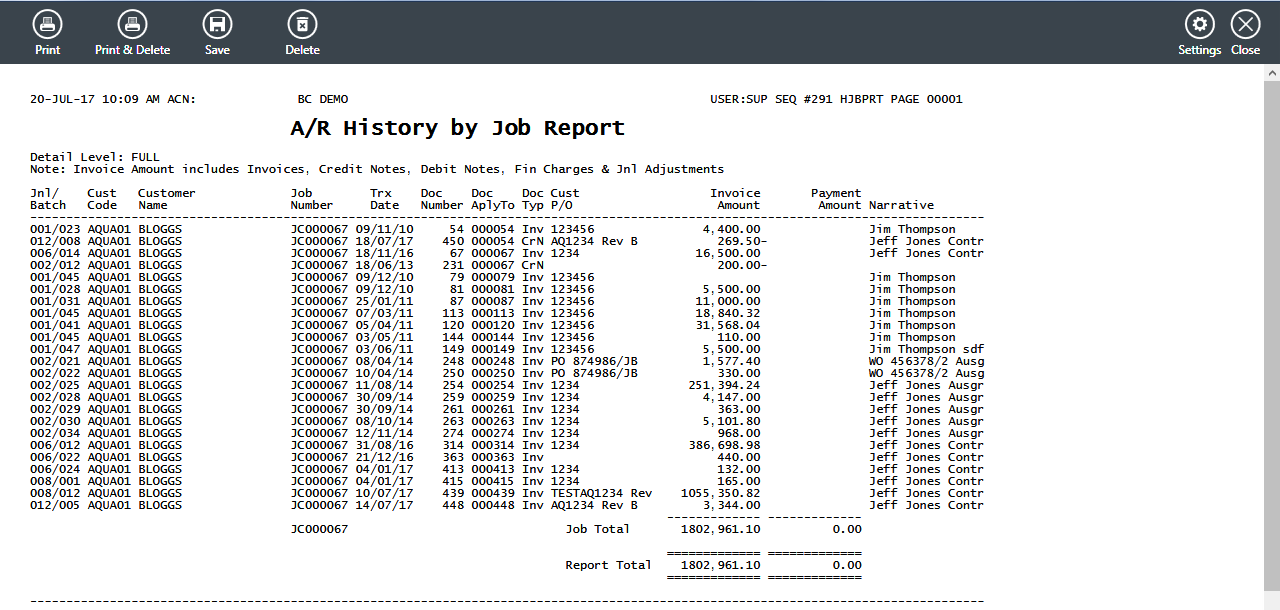
Task: Click the narrative "Jim Thompson sdf"
Action: (927, 349)
